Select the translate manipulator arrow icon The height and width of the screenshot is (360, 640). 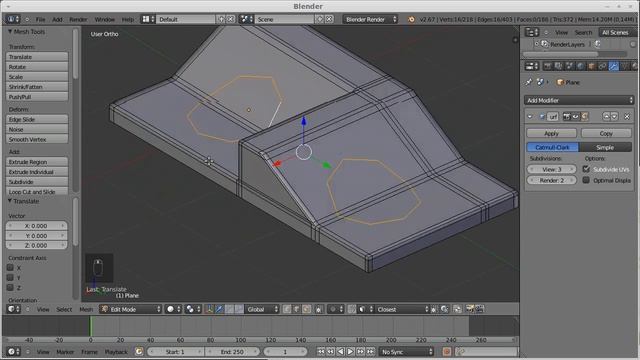[219, 309]
